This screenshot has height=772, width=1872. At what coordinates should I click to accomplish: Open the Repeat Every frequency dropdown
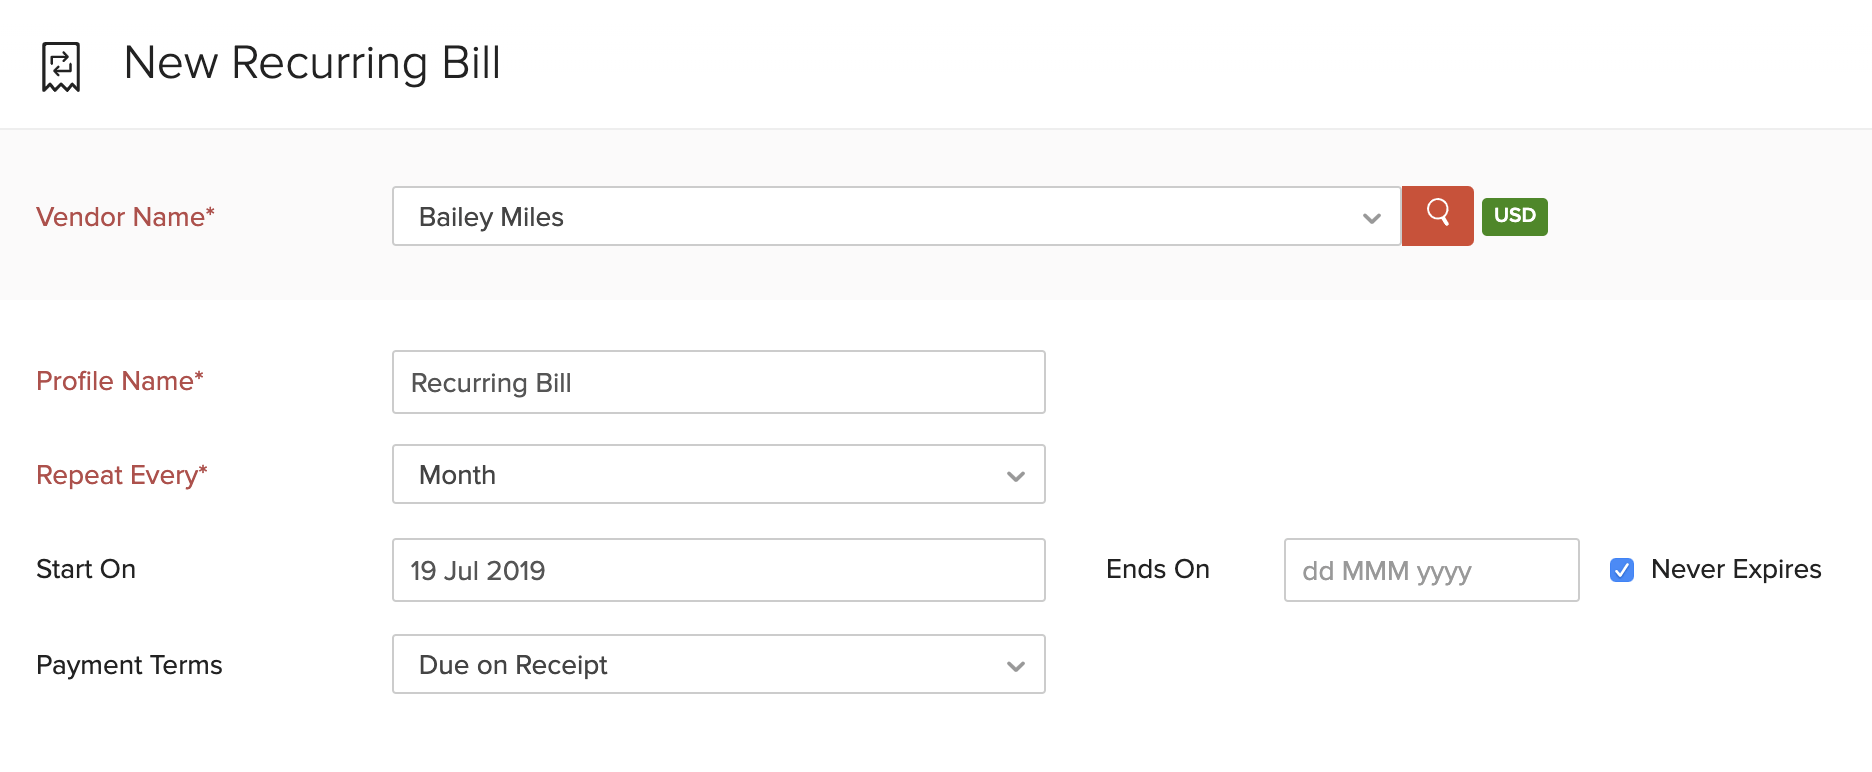(718, 475)
